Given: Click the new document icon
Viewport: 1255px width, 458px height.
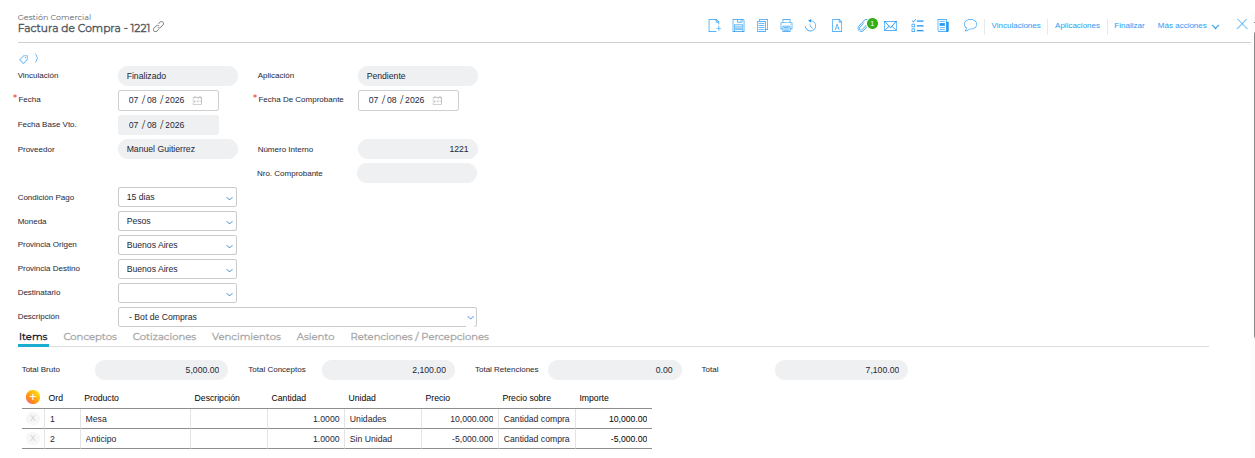Looking at the screenshot, I should (714, 26).
